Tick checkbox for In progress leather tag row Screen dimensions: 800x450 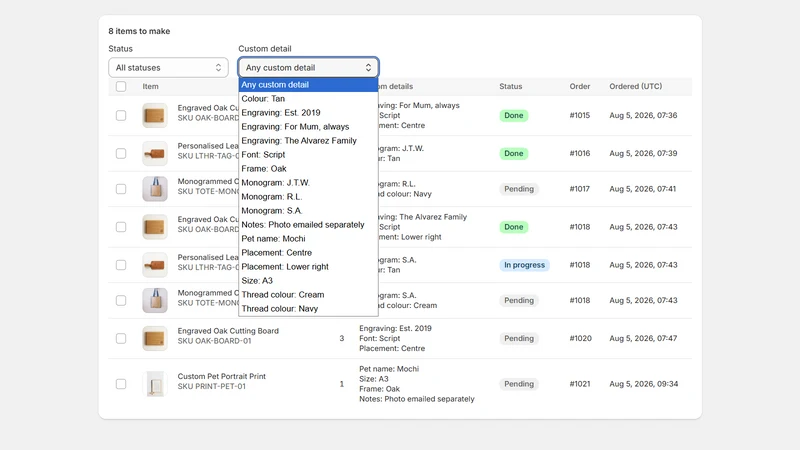[x=121, y=265]
